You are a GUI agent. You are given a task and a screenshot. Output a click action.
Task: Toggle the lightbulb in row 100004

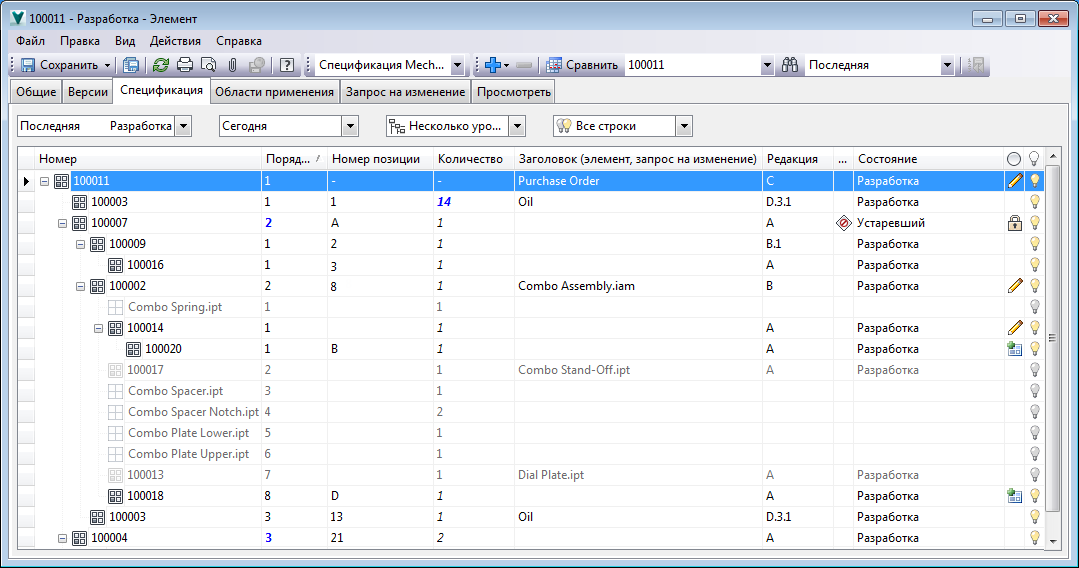(1034, 538)
